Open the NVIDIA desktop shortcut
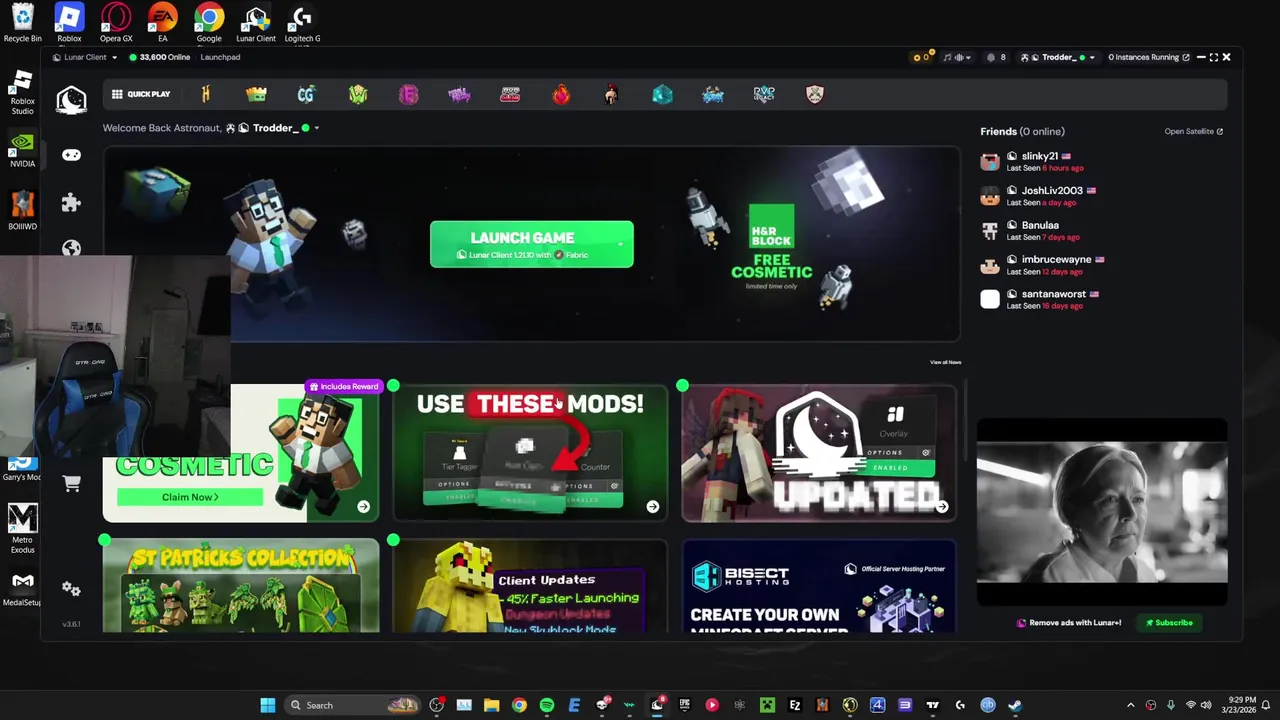1280x720 pixels. click(x=22, y=150)
